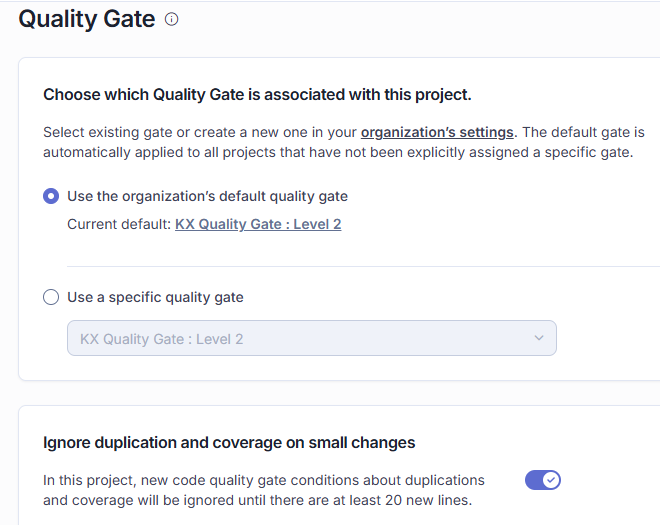Viewport: 660px width, 525px height.
Task: Click the chevron arrow in the gate dropdown
Action: click(x=539, y=339)
